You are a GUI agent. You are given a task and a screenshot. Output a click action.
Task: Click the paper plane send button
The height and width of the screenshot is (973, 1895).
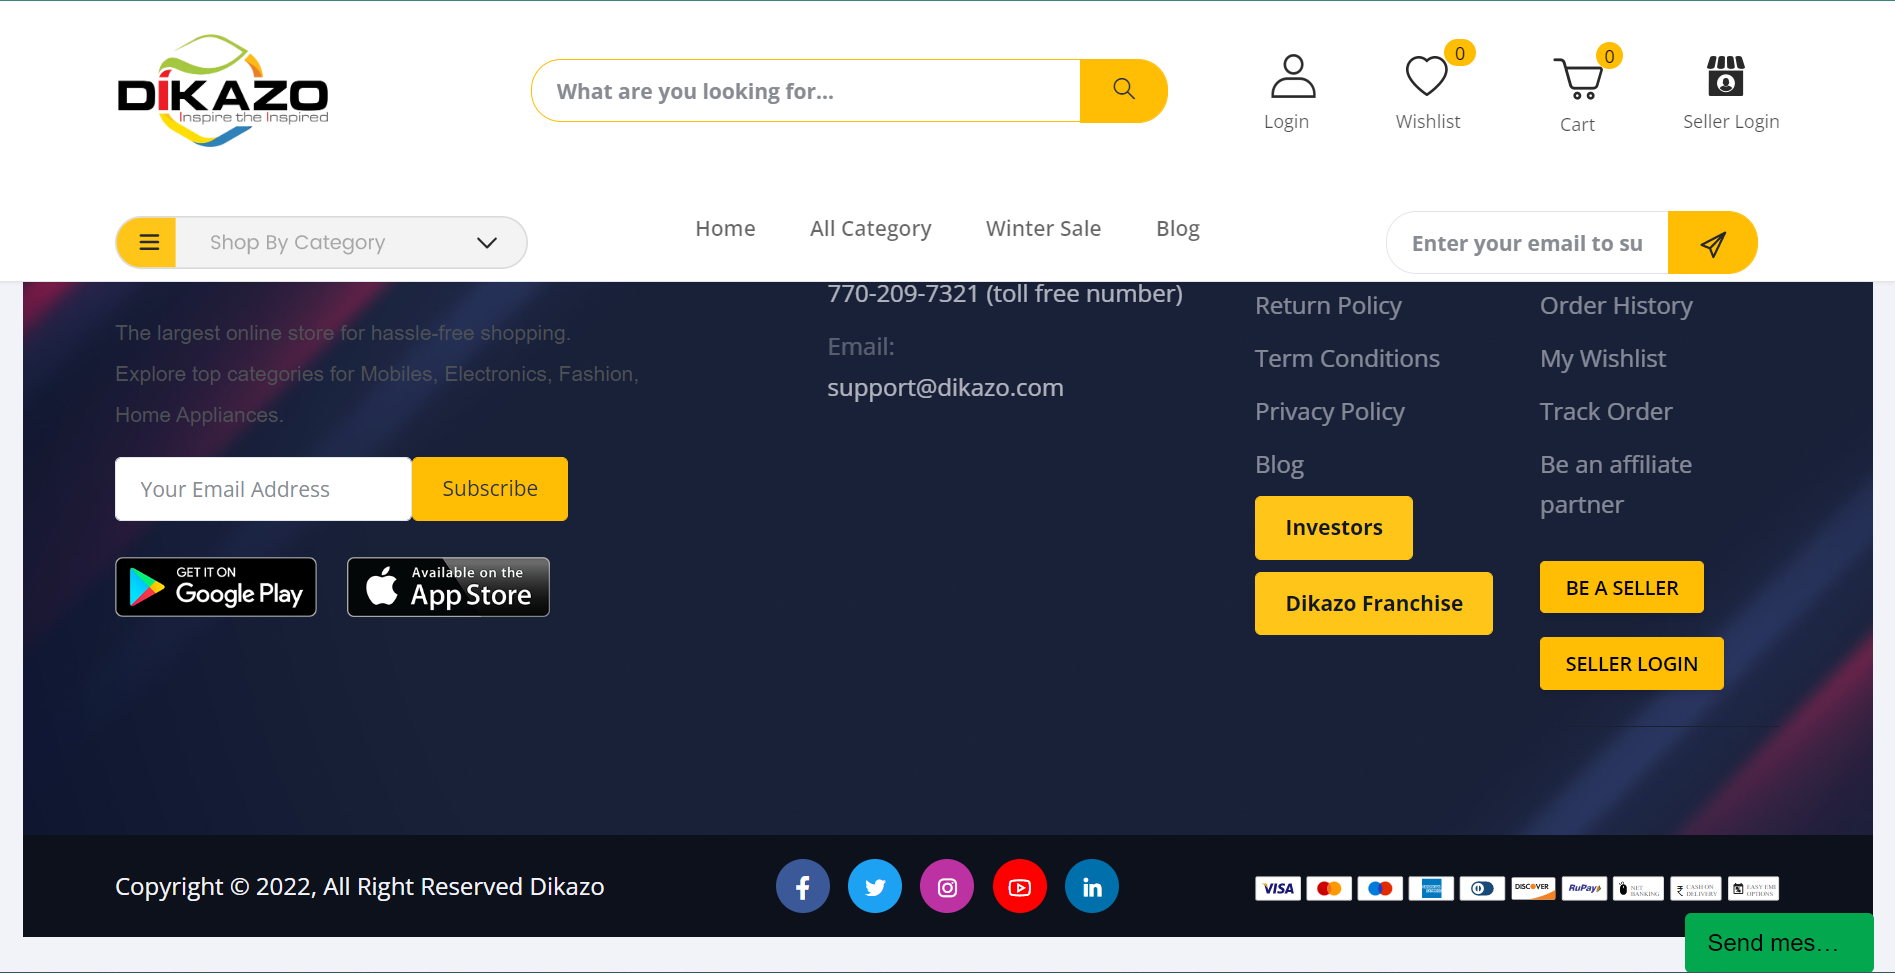click(1712, 243)
